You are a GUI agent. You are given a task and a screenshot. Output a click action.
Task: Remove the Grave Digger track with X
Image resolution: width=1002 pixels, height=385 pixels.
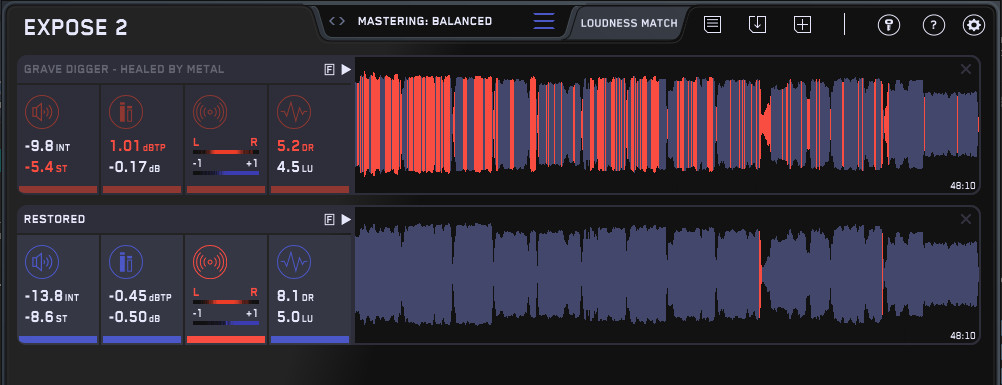point(966,69)
